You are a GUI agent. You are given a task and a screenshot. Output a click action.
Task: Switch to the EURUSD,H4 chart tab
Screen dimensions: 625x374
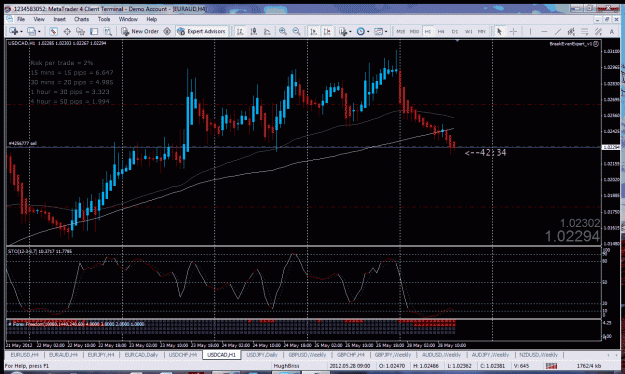(x=24, y=354)
